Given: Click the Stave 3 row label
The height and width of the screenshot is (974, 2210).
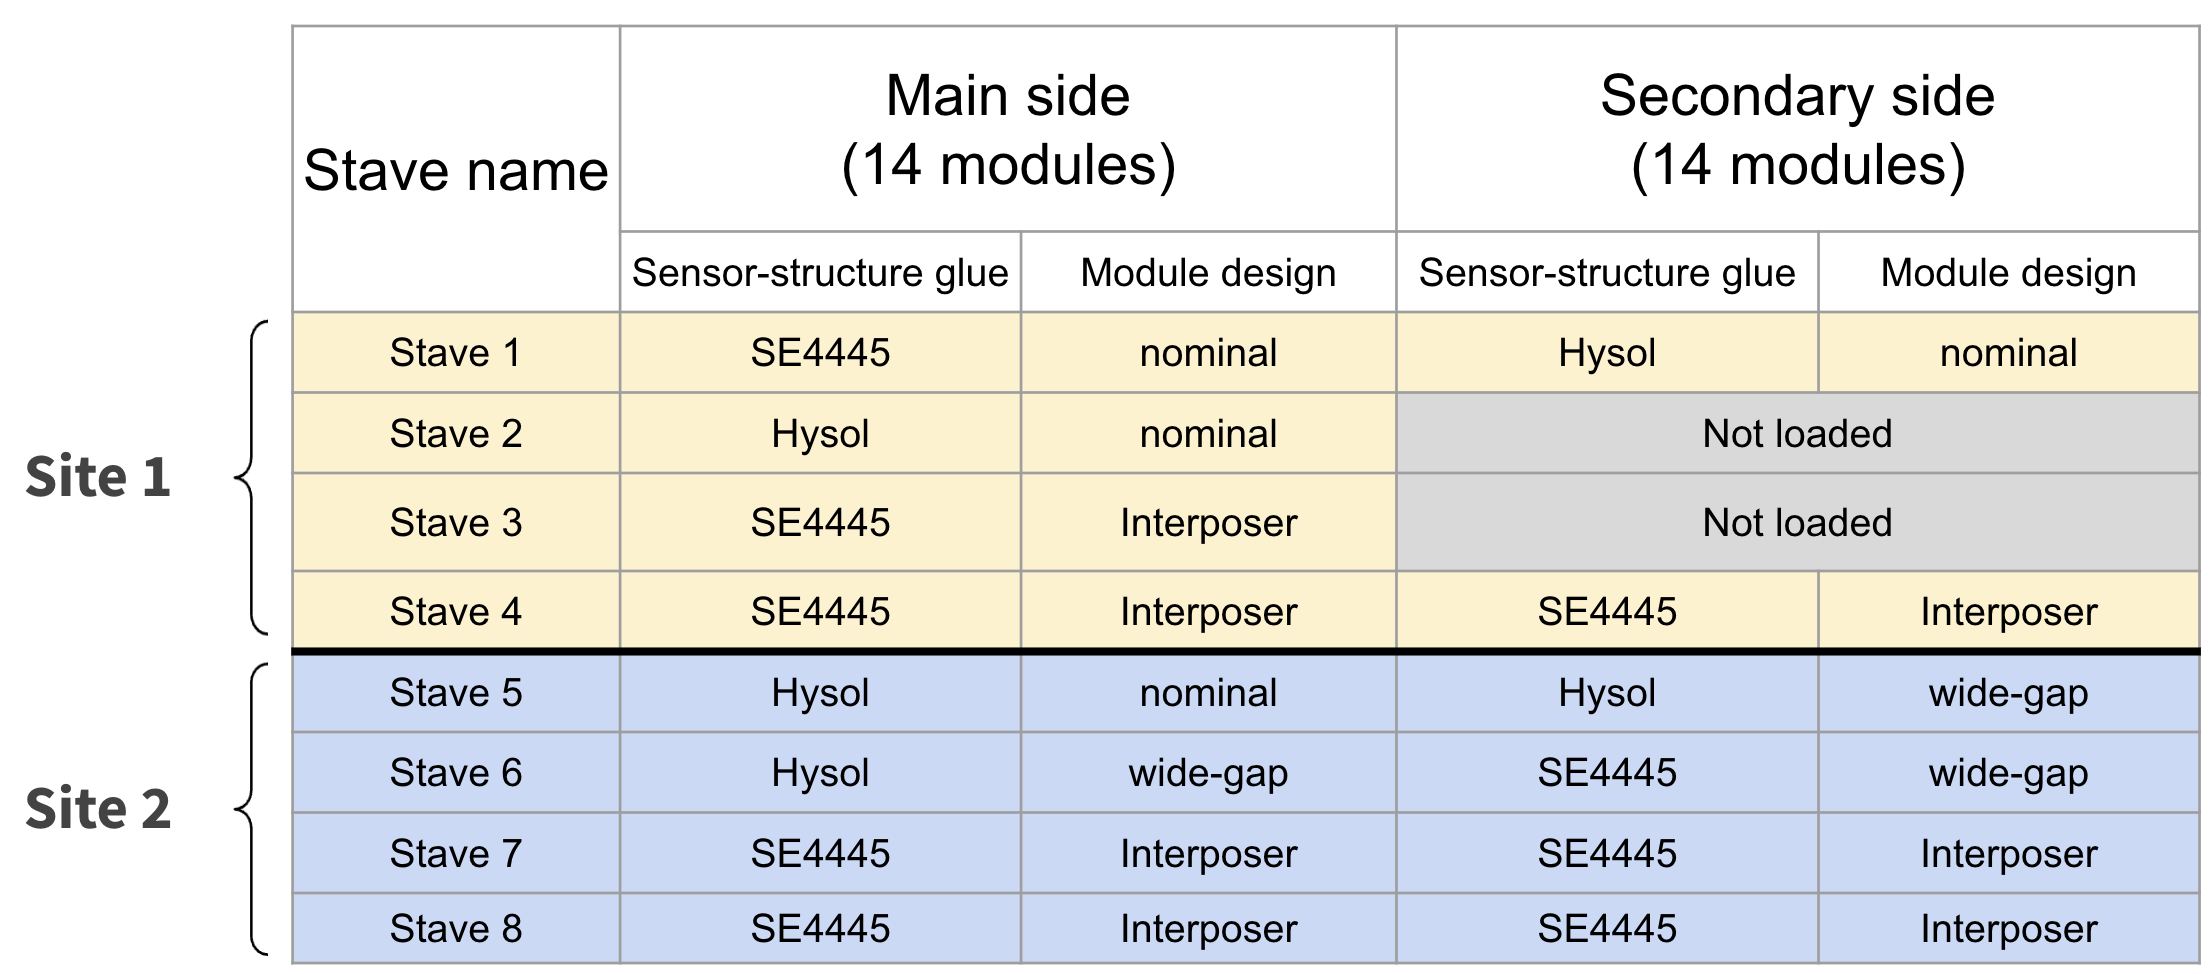Looking at the screenshot, I should (456, 523).
